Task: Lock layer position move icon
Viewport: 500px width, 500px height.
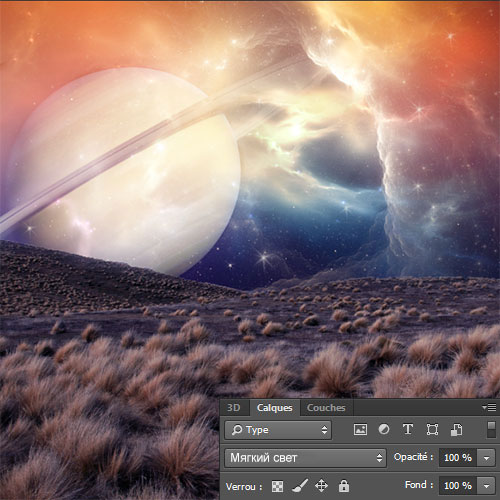Action: tap(321, 486)
